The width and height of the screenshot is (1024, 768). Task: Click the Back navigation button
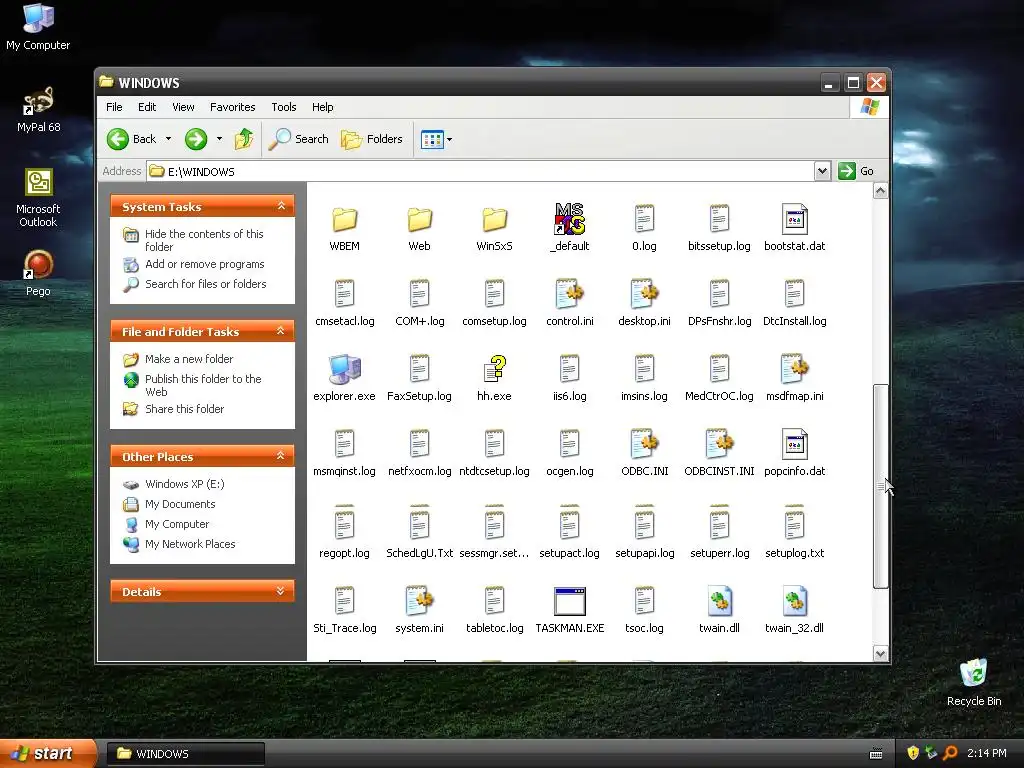click(132, 138)
